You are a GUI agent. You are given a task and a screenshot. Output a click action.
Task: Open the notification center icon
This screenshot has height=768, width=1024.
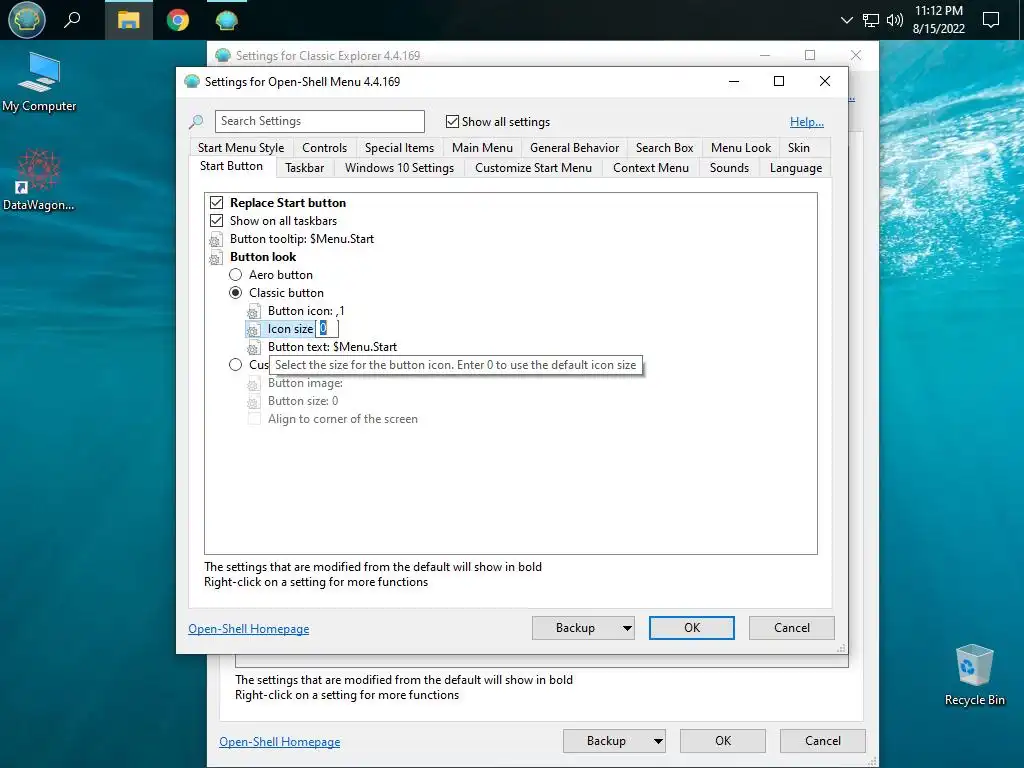click(991, 20)
